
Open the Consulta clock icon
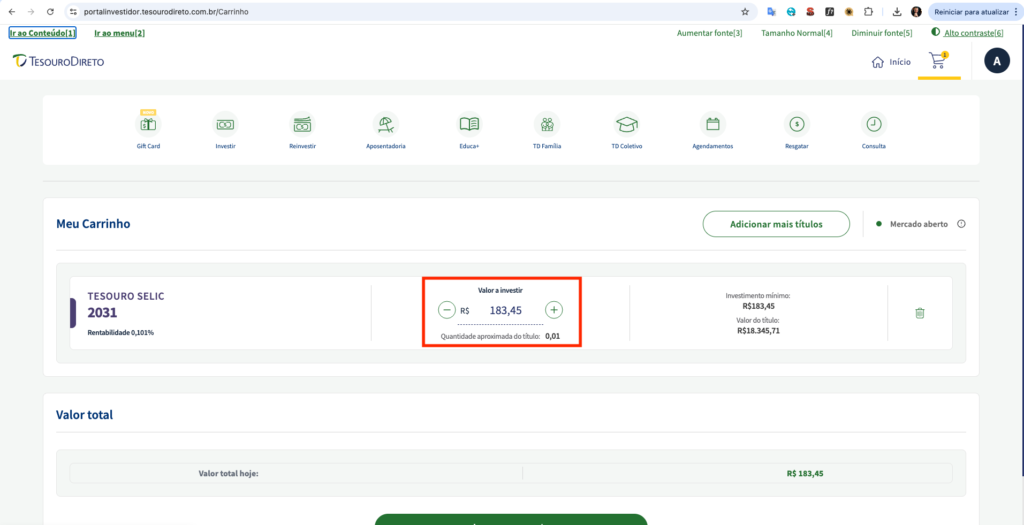pyautogui.click(x=874, y=125)
